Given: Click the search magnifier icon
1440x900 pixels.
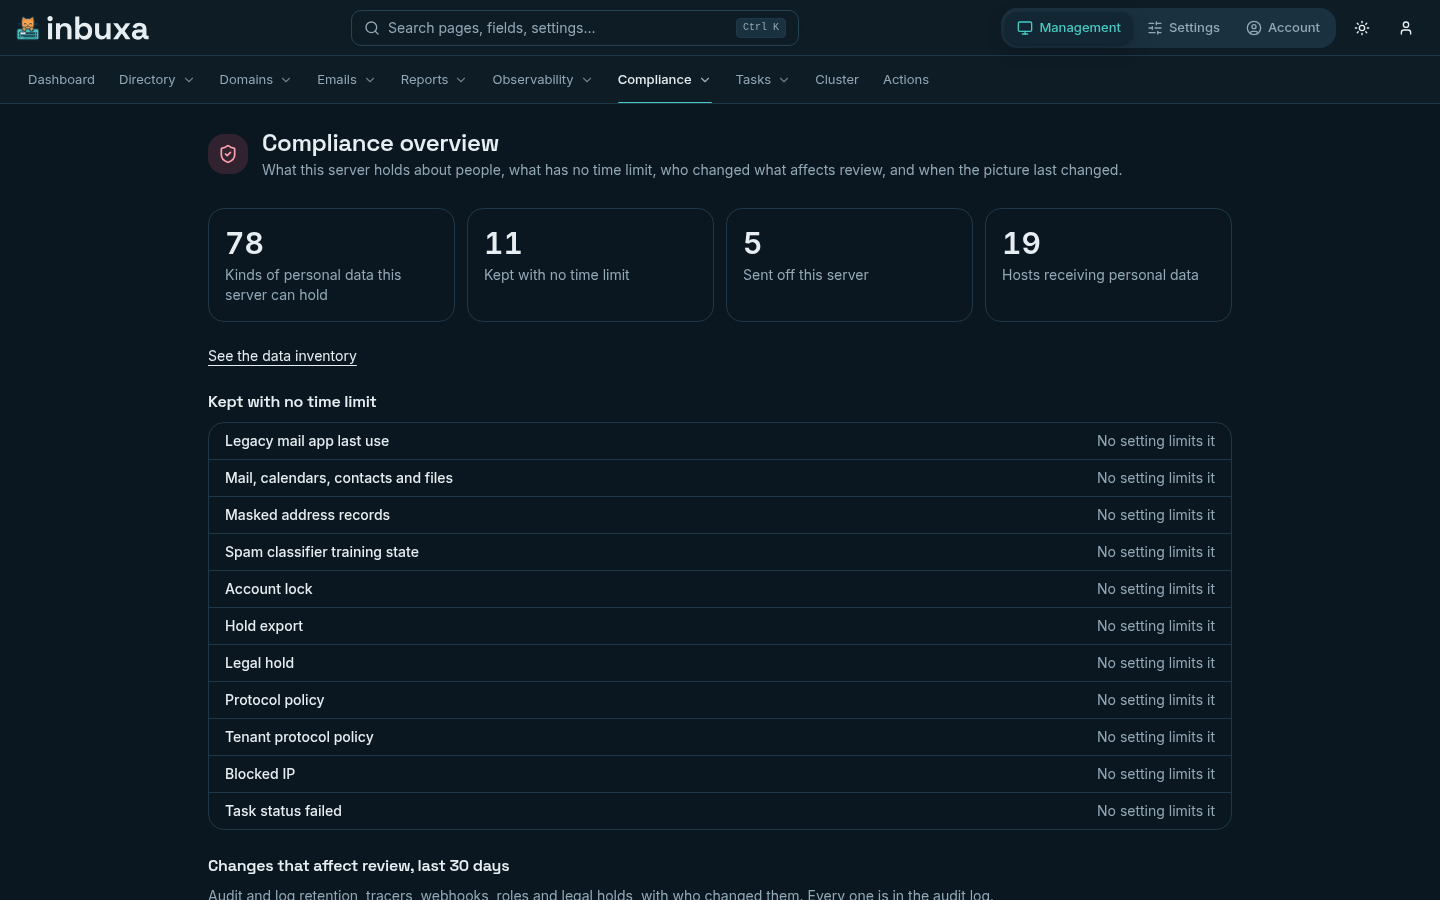Looking at the screenshot, I should [372, 28].
